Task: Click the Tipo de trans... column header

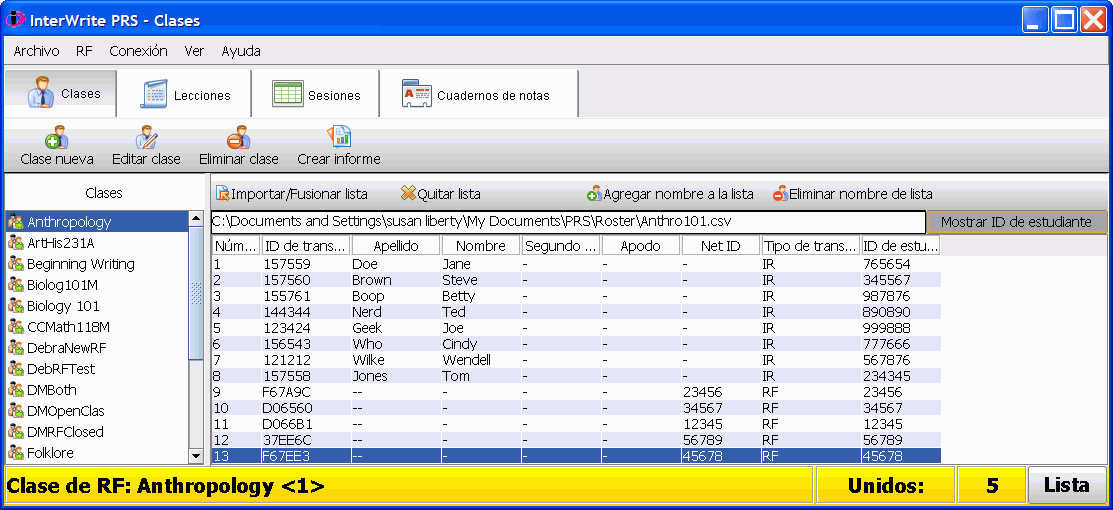Action: click(x=811, y=246)
